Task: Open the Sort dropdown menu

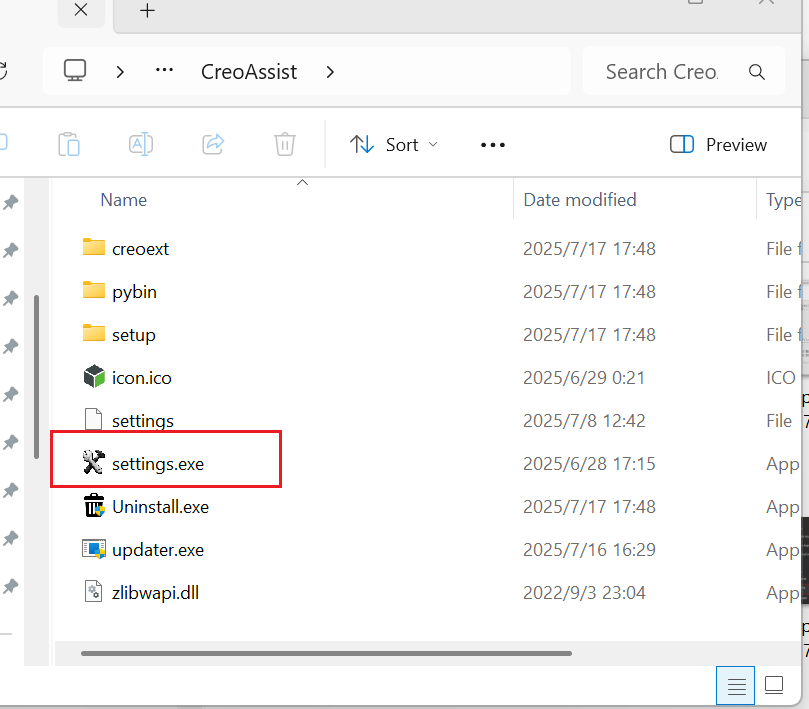Action: [394, 144]
